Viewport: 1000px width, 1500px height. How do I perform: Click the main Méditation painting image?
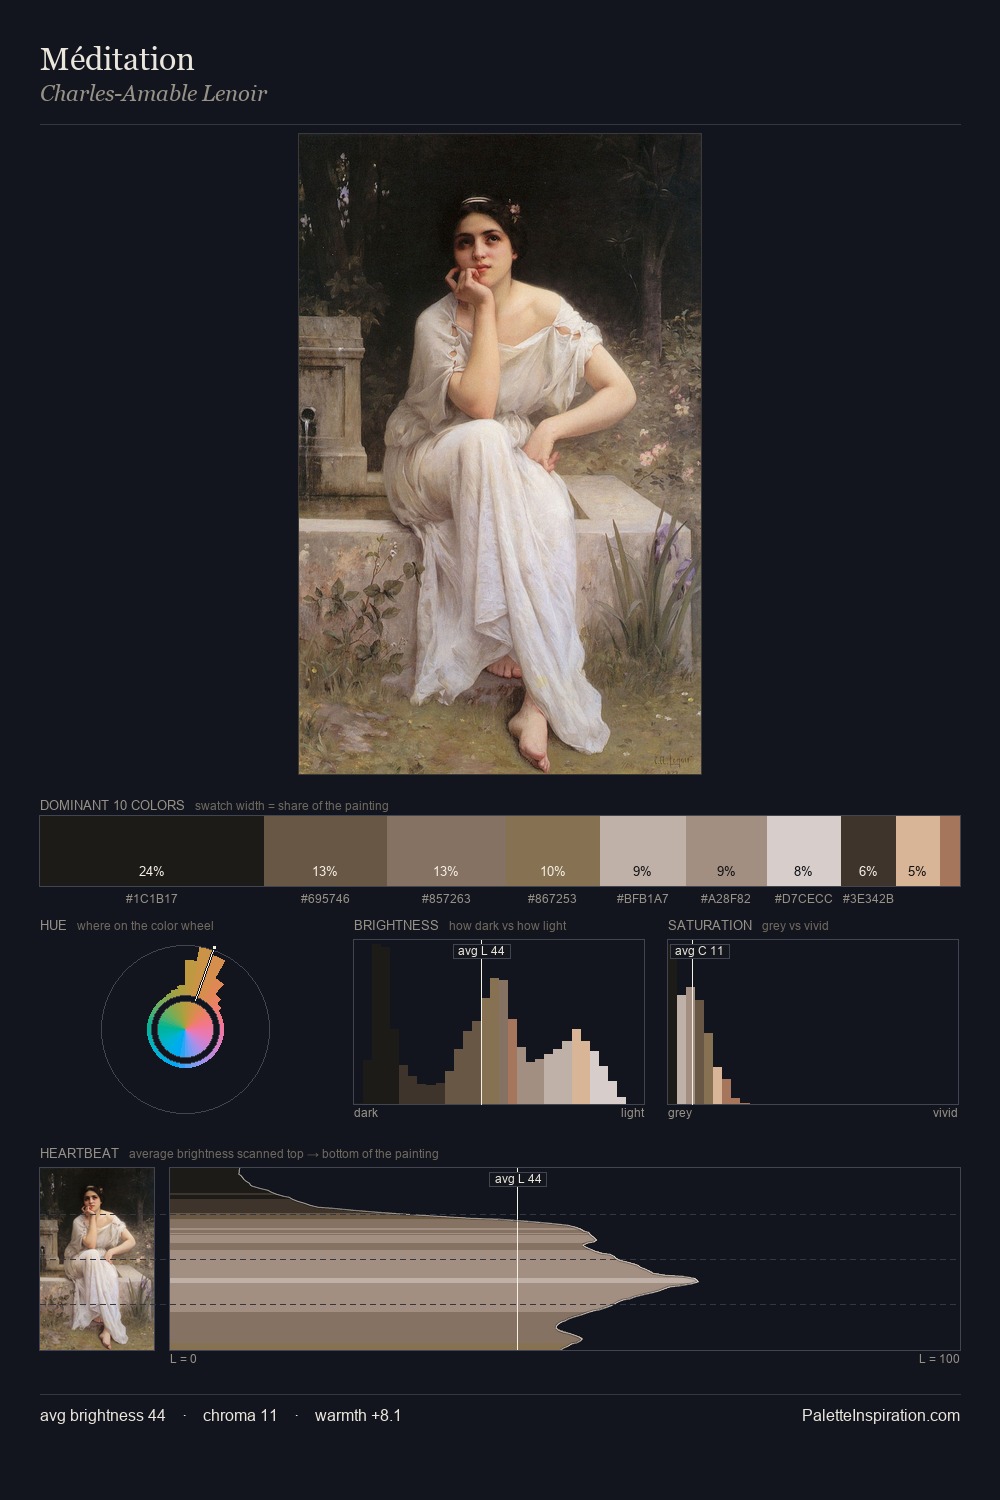tap(500, 454)
